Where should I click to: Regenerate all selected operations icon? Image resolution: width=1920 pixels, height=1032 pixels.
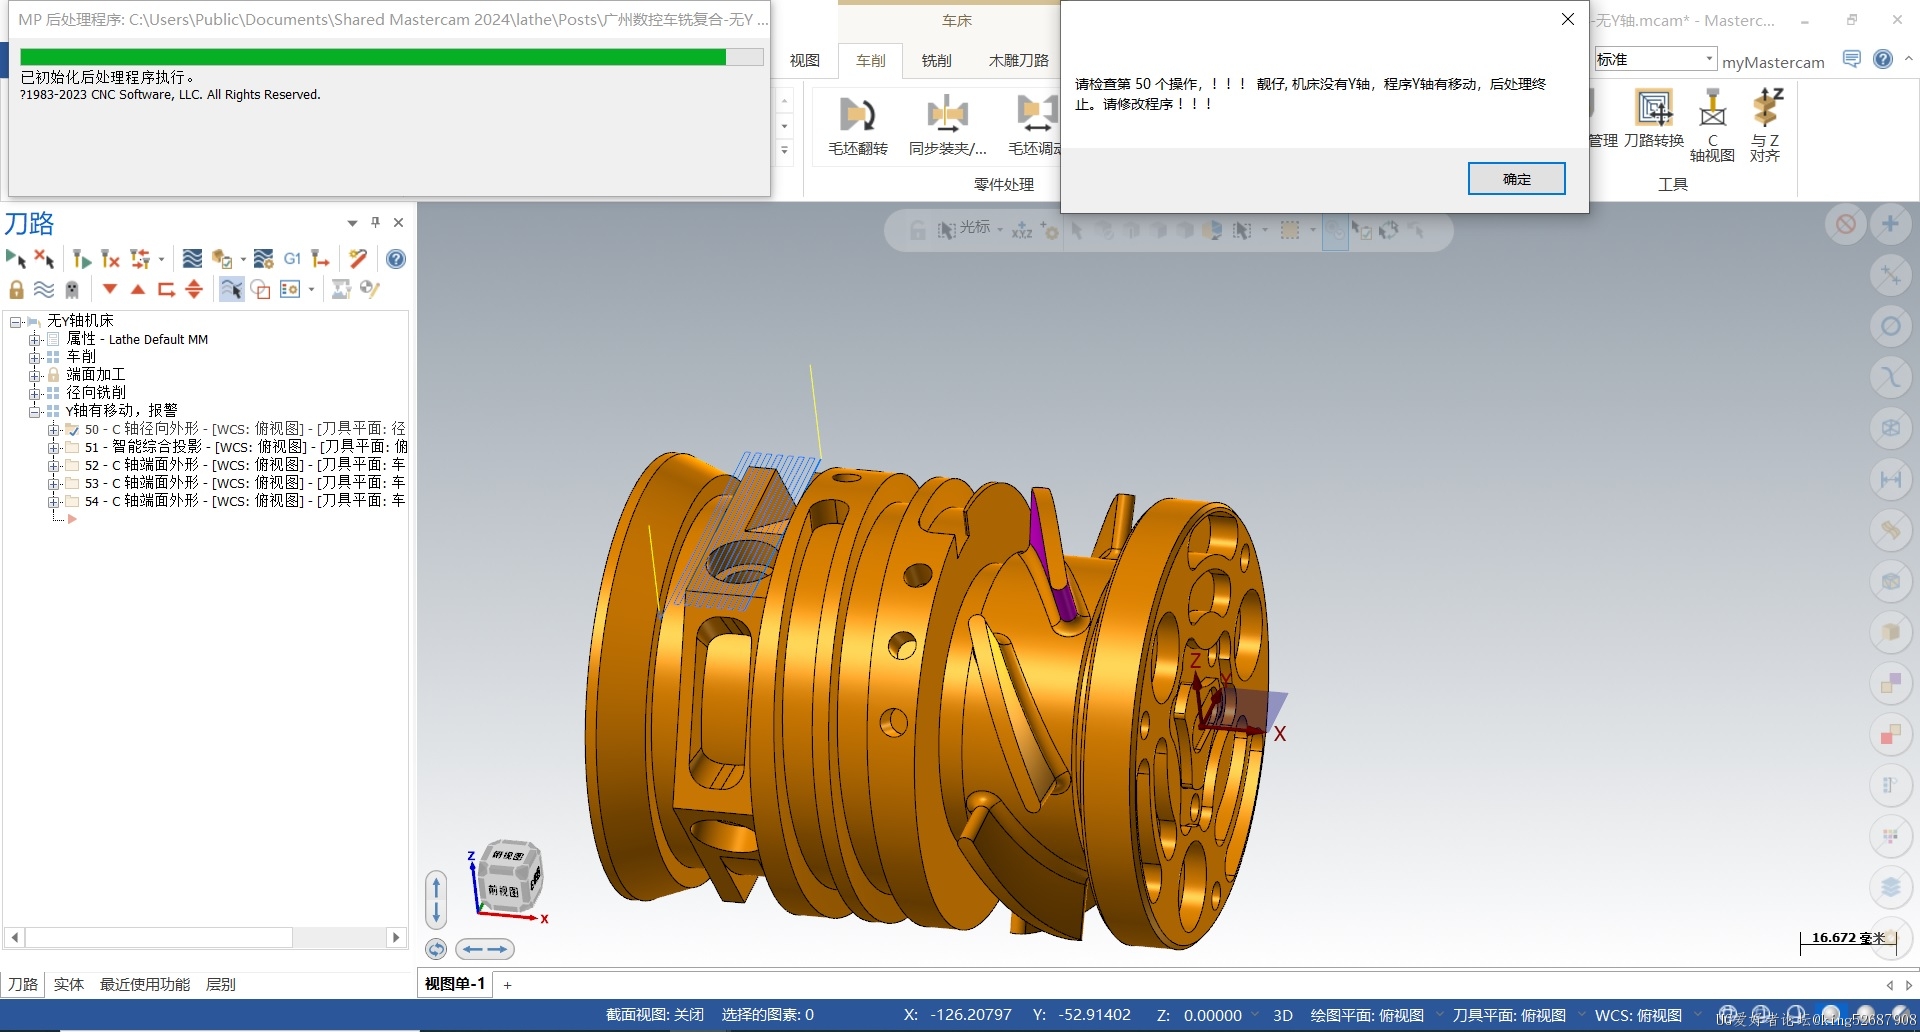click(82, 259)
